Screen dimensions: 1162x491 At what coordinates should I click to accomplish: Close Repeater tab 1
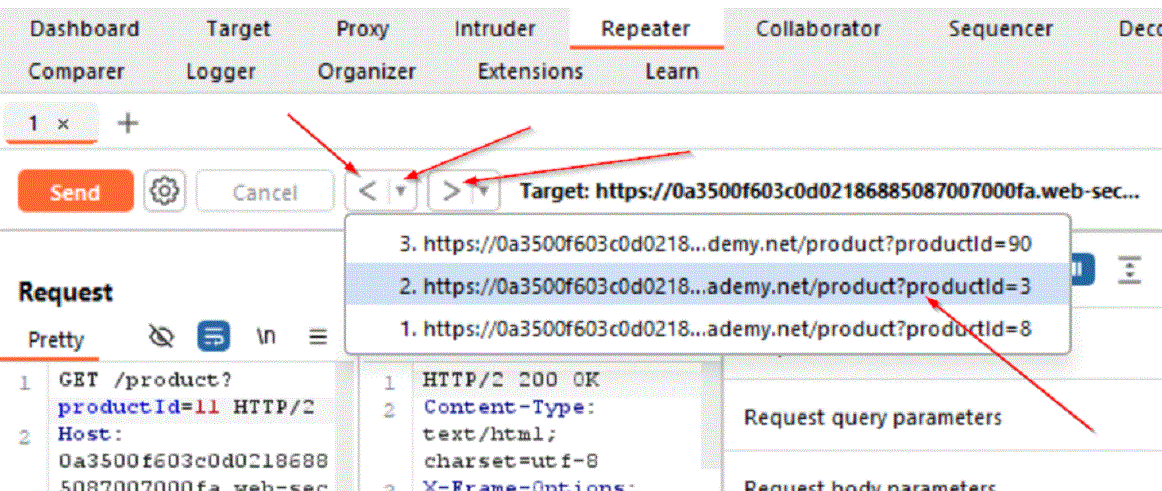(x=63, y=124)
